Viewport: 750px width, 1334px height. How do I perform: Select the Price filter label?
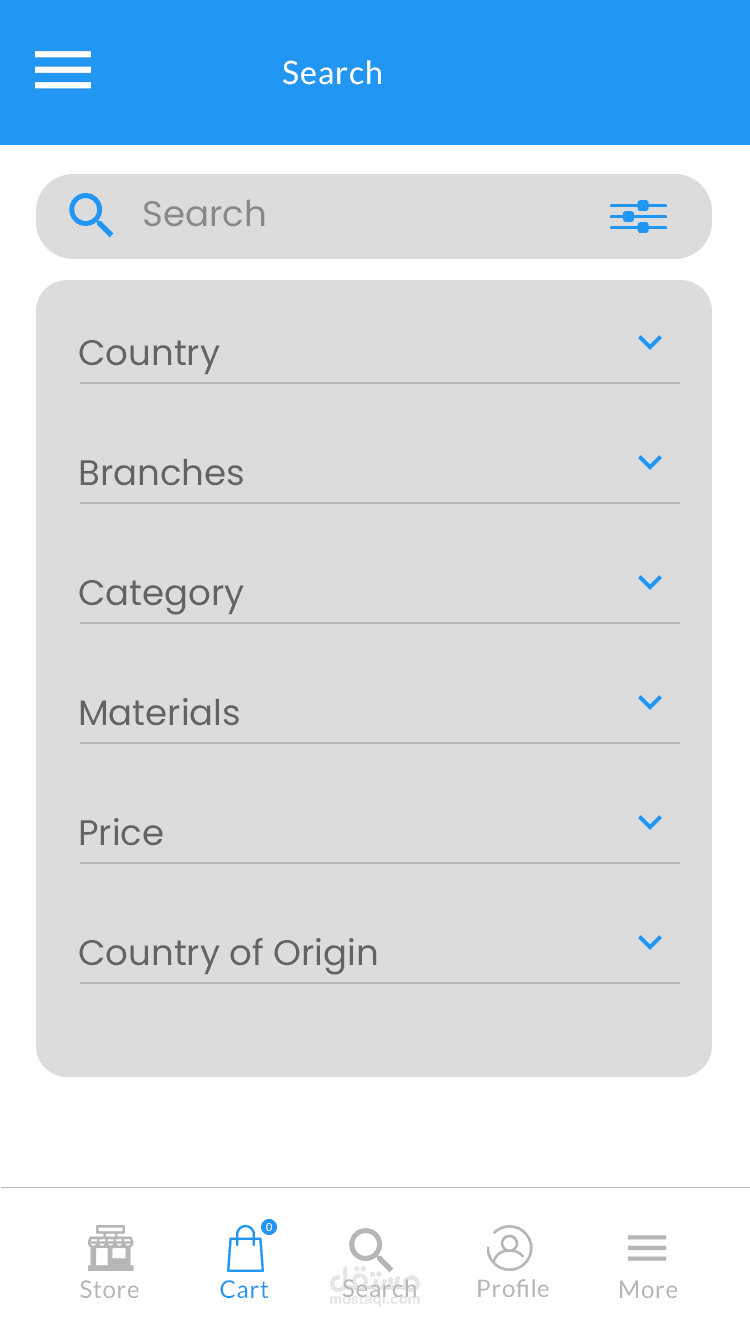pyautogui.click(x=121, y=833)
